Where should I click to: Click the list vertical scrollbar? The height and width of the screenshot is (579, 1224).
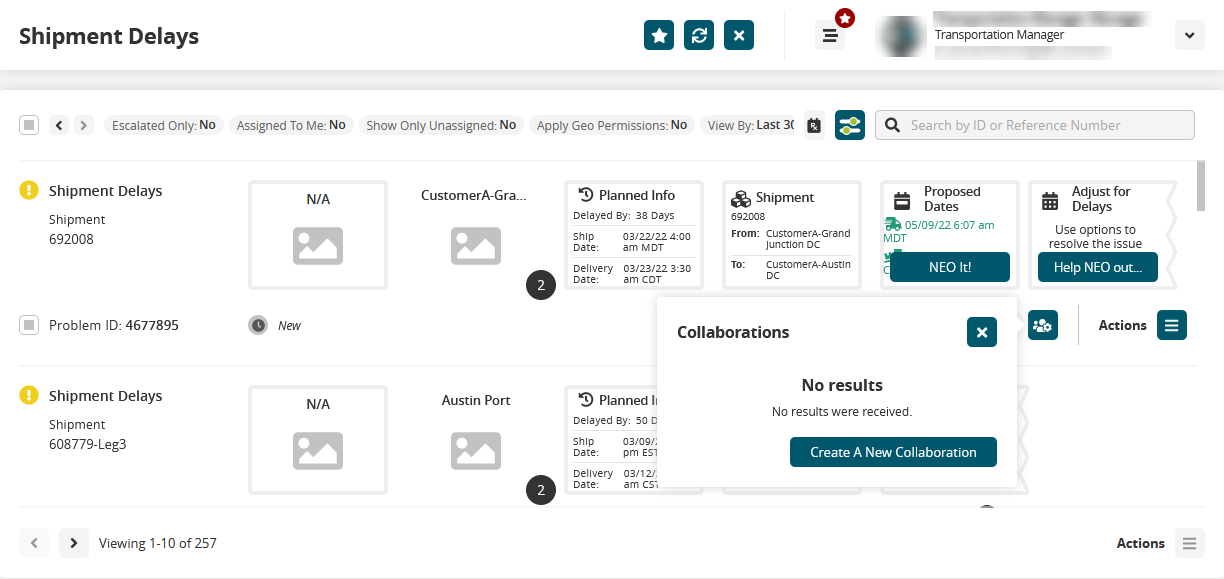tap(1201, 185)
